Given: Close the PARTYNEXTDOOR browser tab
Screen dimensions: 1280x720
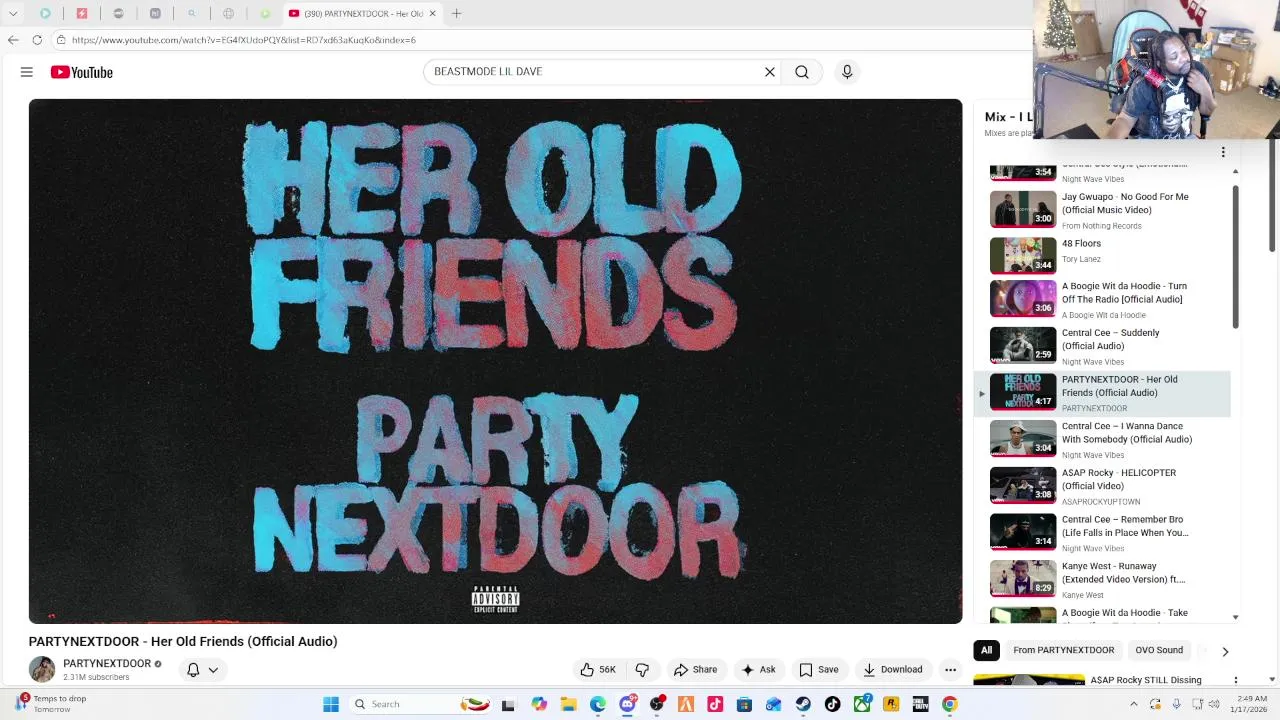Looking at the screenshot, I should pos(432,14).
